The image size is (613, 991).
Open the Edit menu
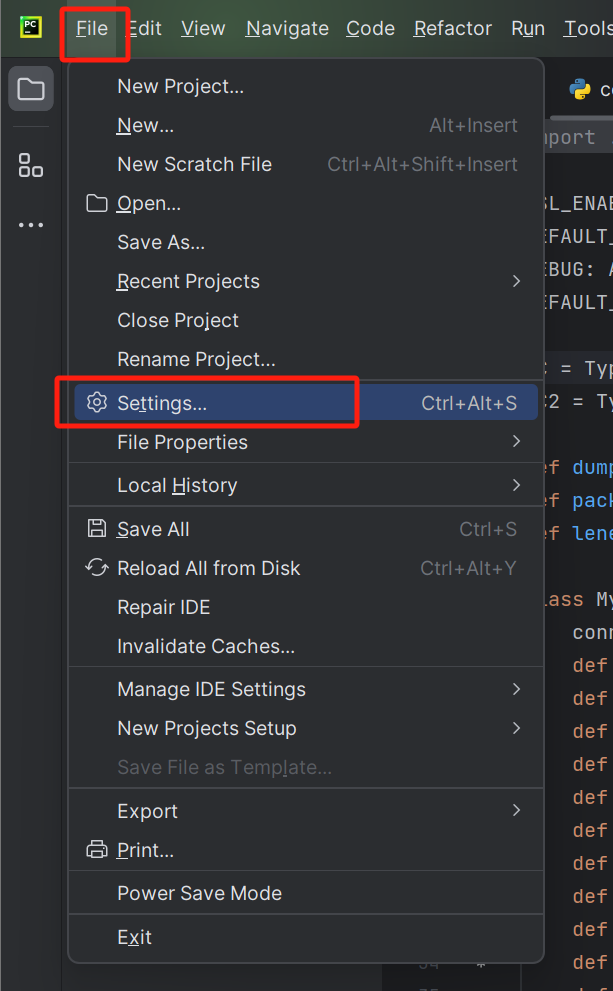(145, 28)
